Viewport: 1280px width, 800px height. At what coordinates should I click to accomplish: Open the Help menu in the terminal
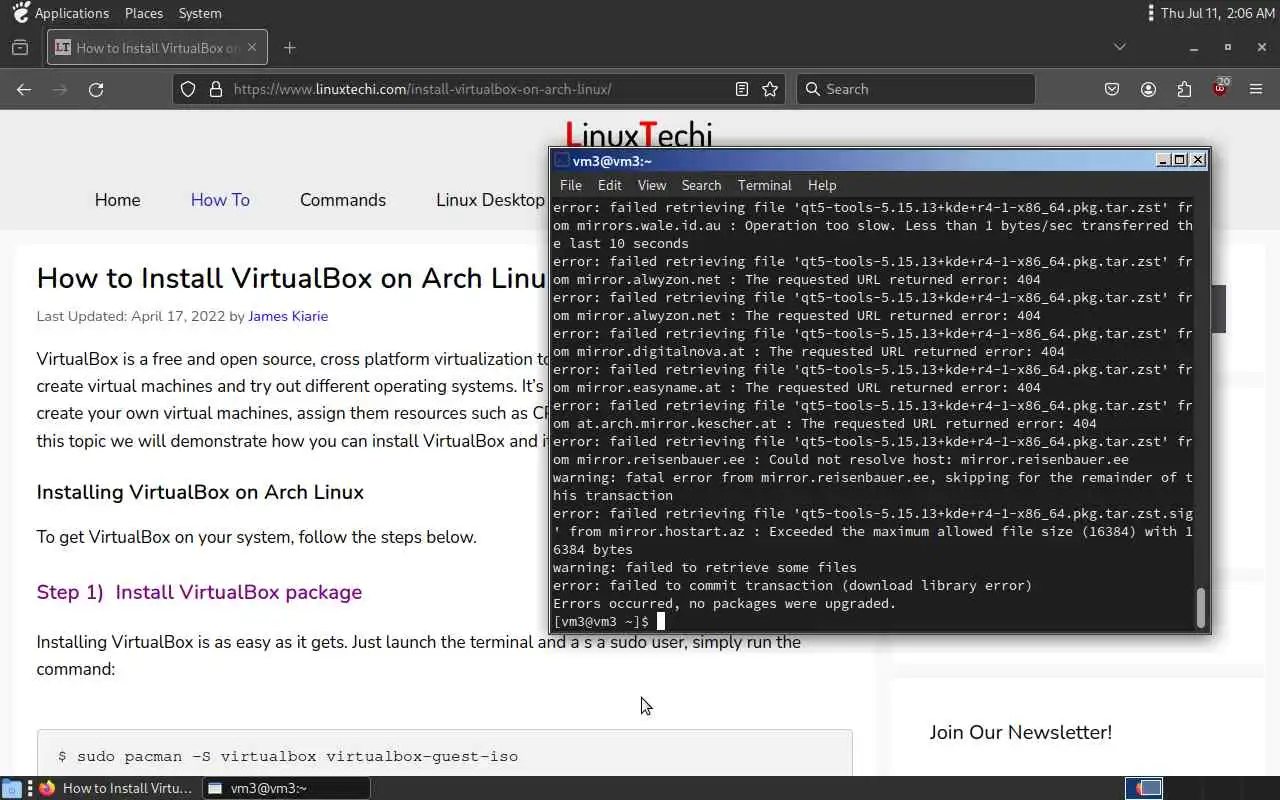click(x=821, y=185)
